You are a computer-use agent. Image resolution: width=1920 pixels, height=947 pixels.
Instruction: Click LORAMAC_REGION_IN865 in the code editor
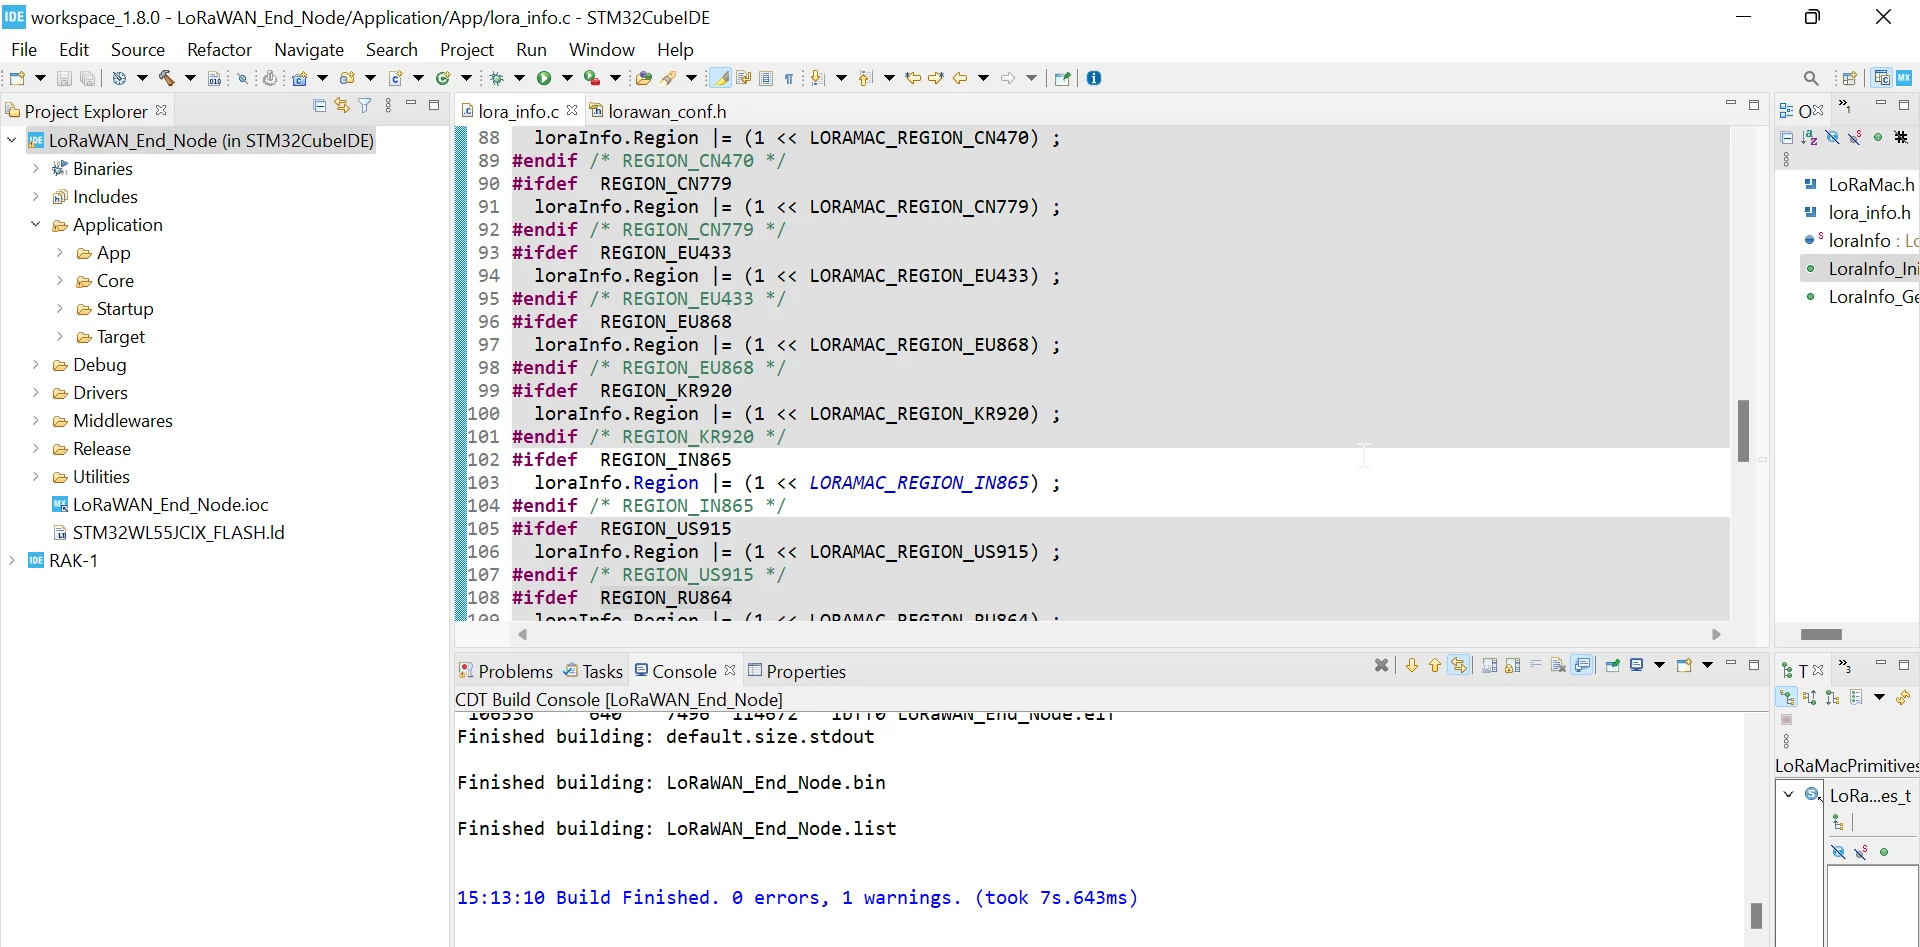[x=919, y=482]
